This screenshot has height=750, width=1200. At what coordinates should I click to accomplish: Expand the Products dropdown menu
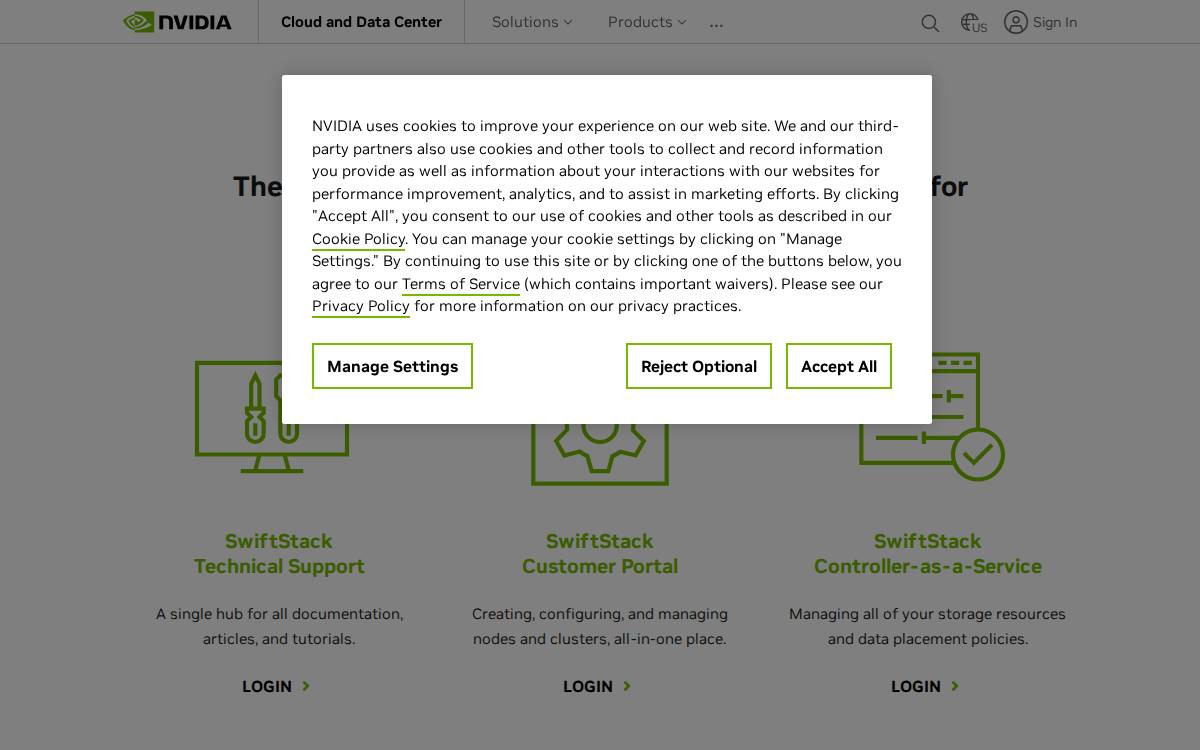tap(647, 22)
